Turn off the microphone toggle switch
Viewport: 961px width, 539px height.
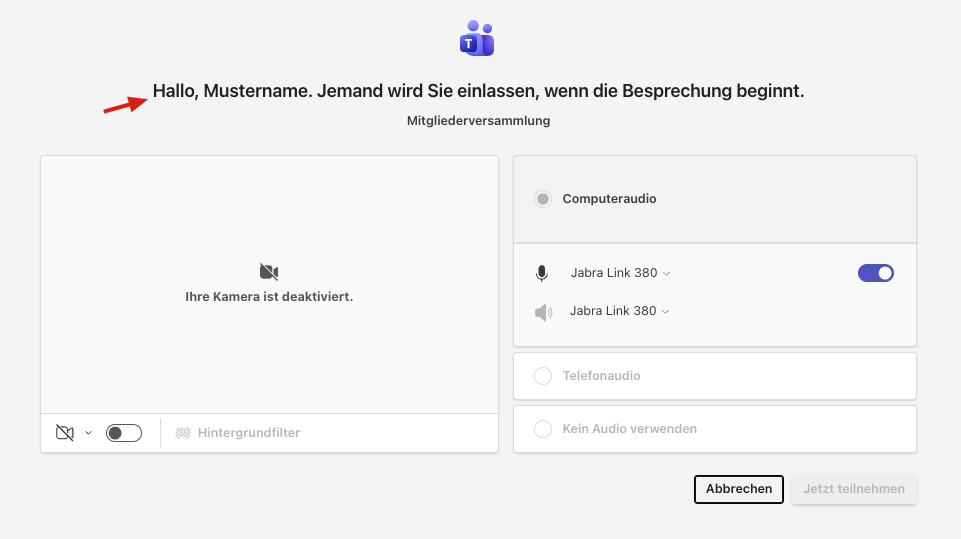875,273
